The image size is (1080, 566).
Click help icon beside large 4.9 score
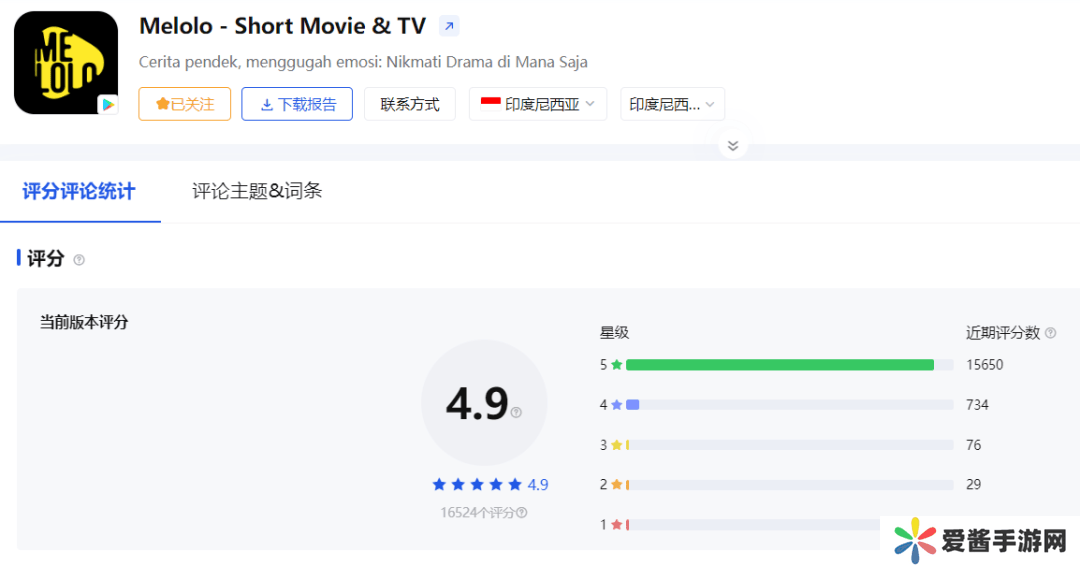(x=516, y=412)
